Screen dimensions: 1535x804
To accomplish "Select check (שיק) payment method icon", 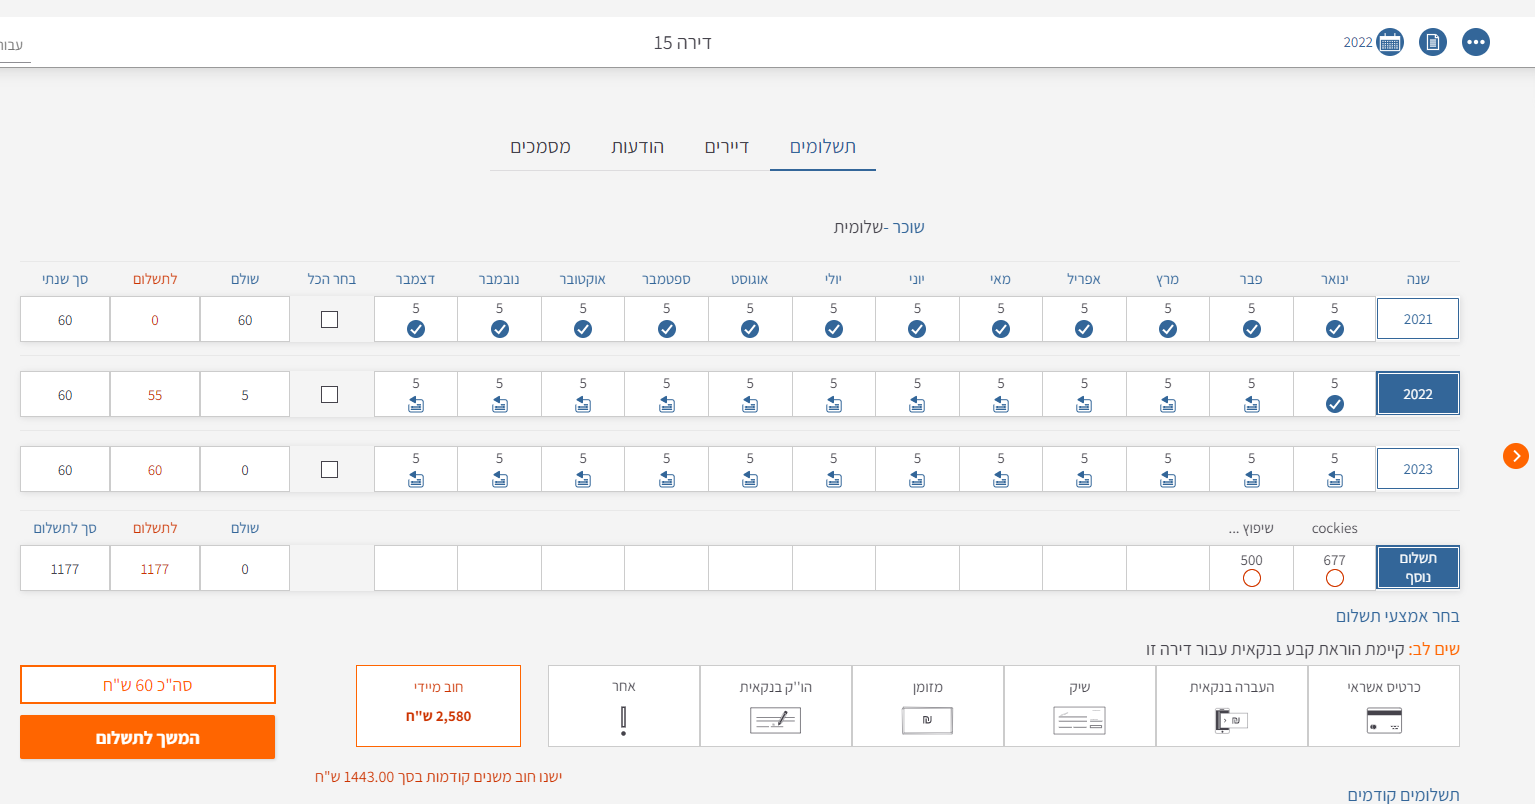I will (1079, 720).
